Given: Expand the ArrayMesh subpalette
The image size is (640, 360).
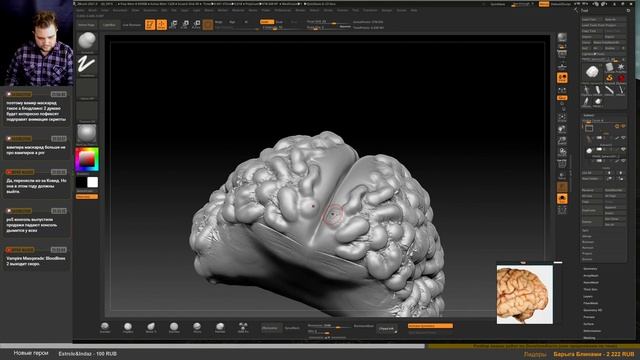Looking at the screenshot, I should (591, 276).
